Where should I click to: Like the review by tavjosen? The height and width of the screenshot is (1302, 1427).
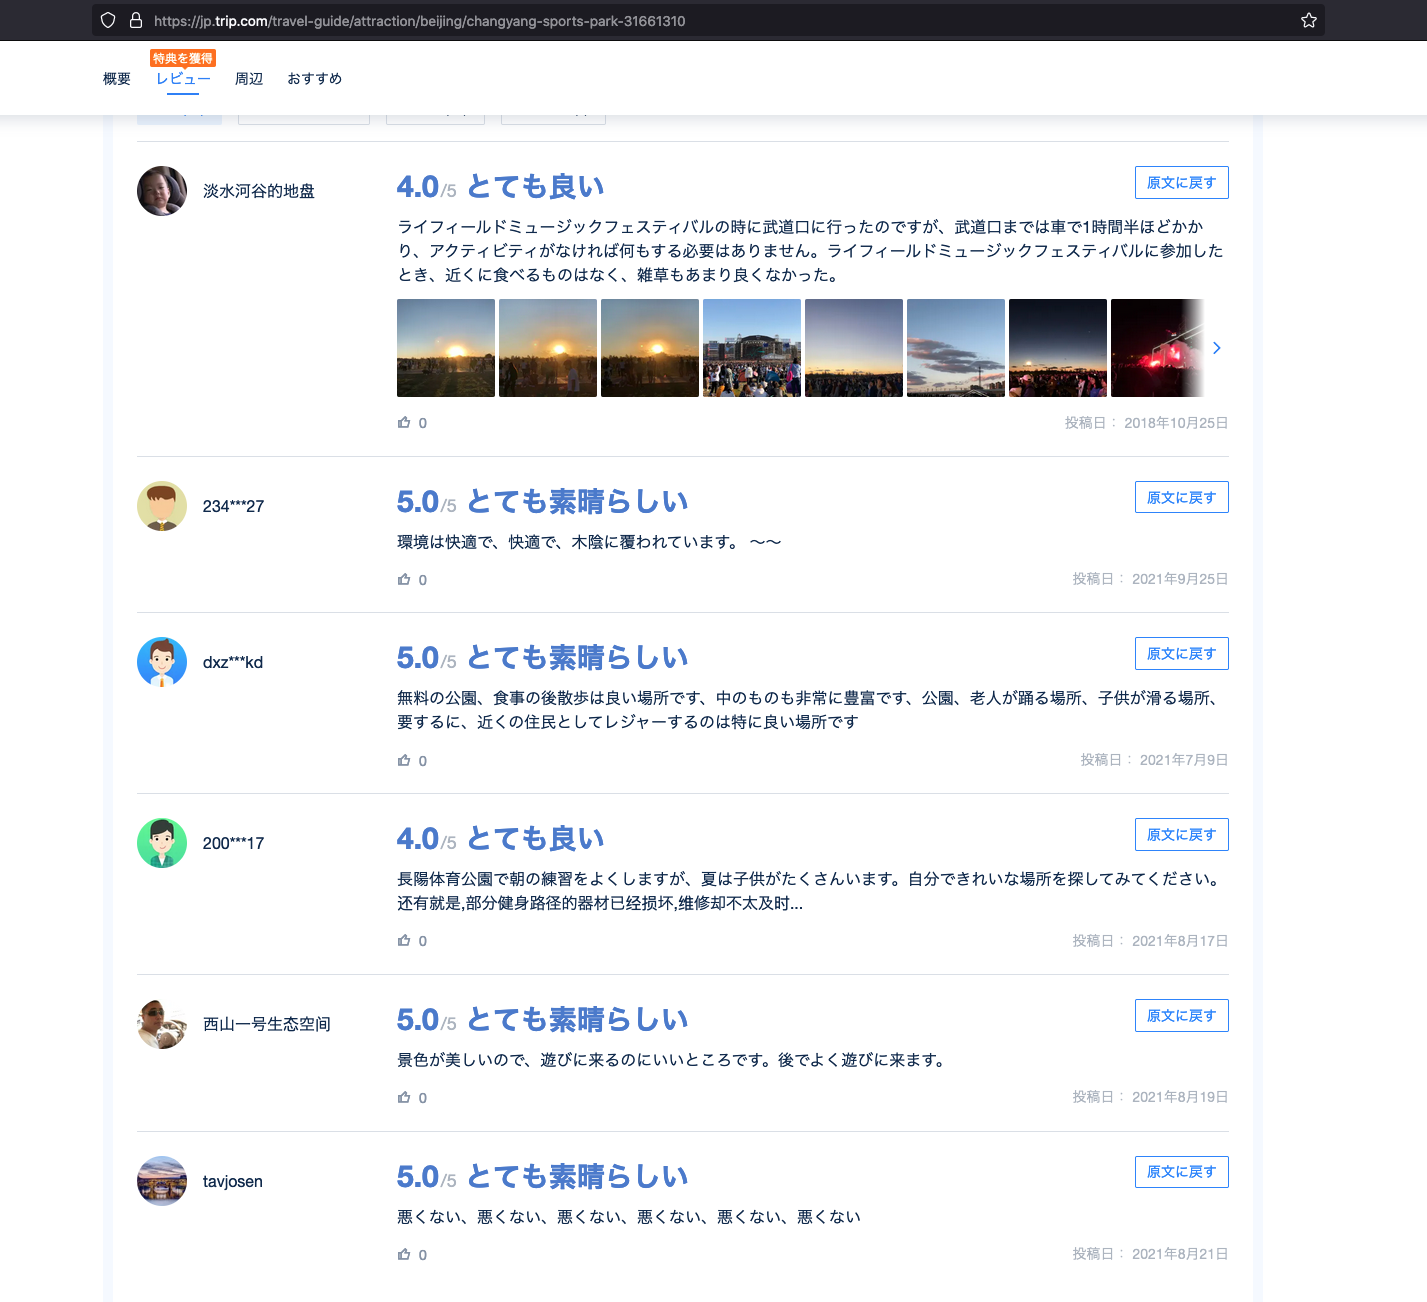(404, 1255)
